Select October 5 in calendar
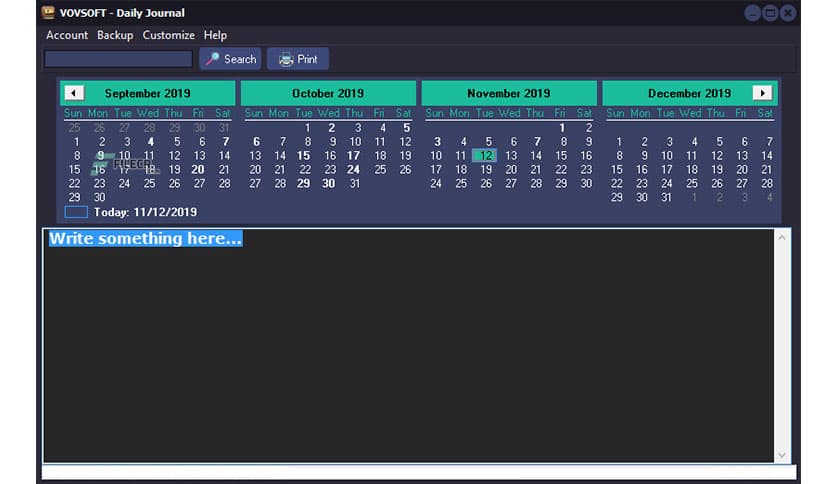The image size is (836, 484). point(407,128)
